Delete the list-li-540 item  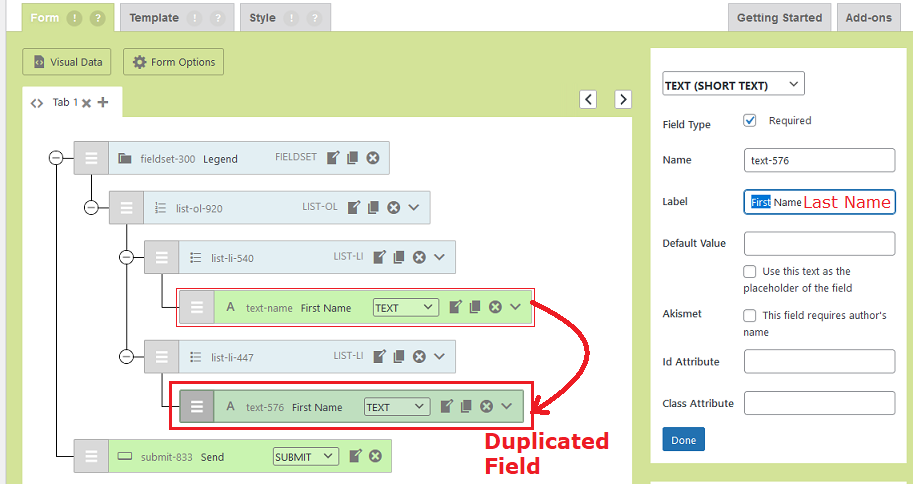(419, 257)
